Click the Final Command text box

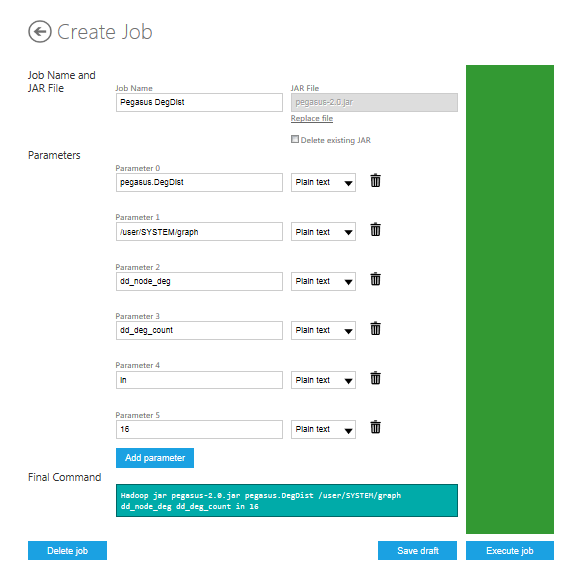point(287,500)
